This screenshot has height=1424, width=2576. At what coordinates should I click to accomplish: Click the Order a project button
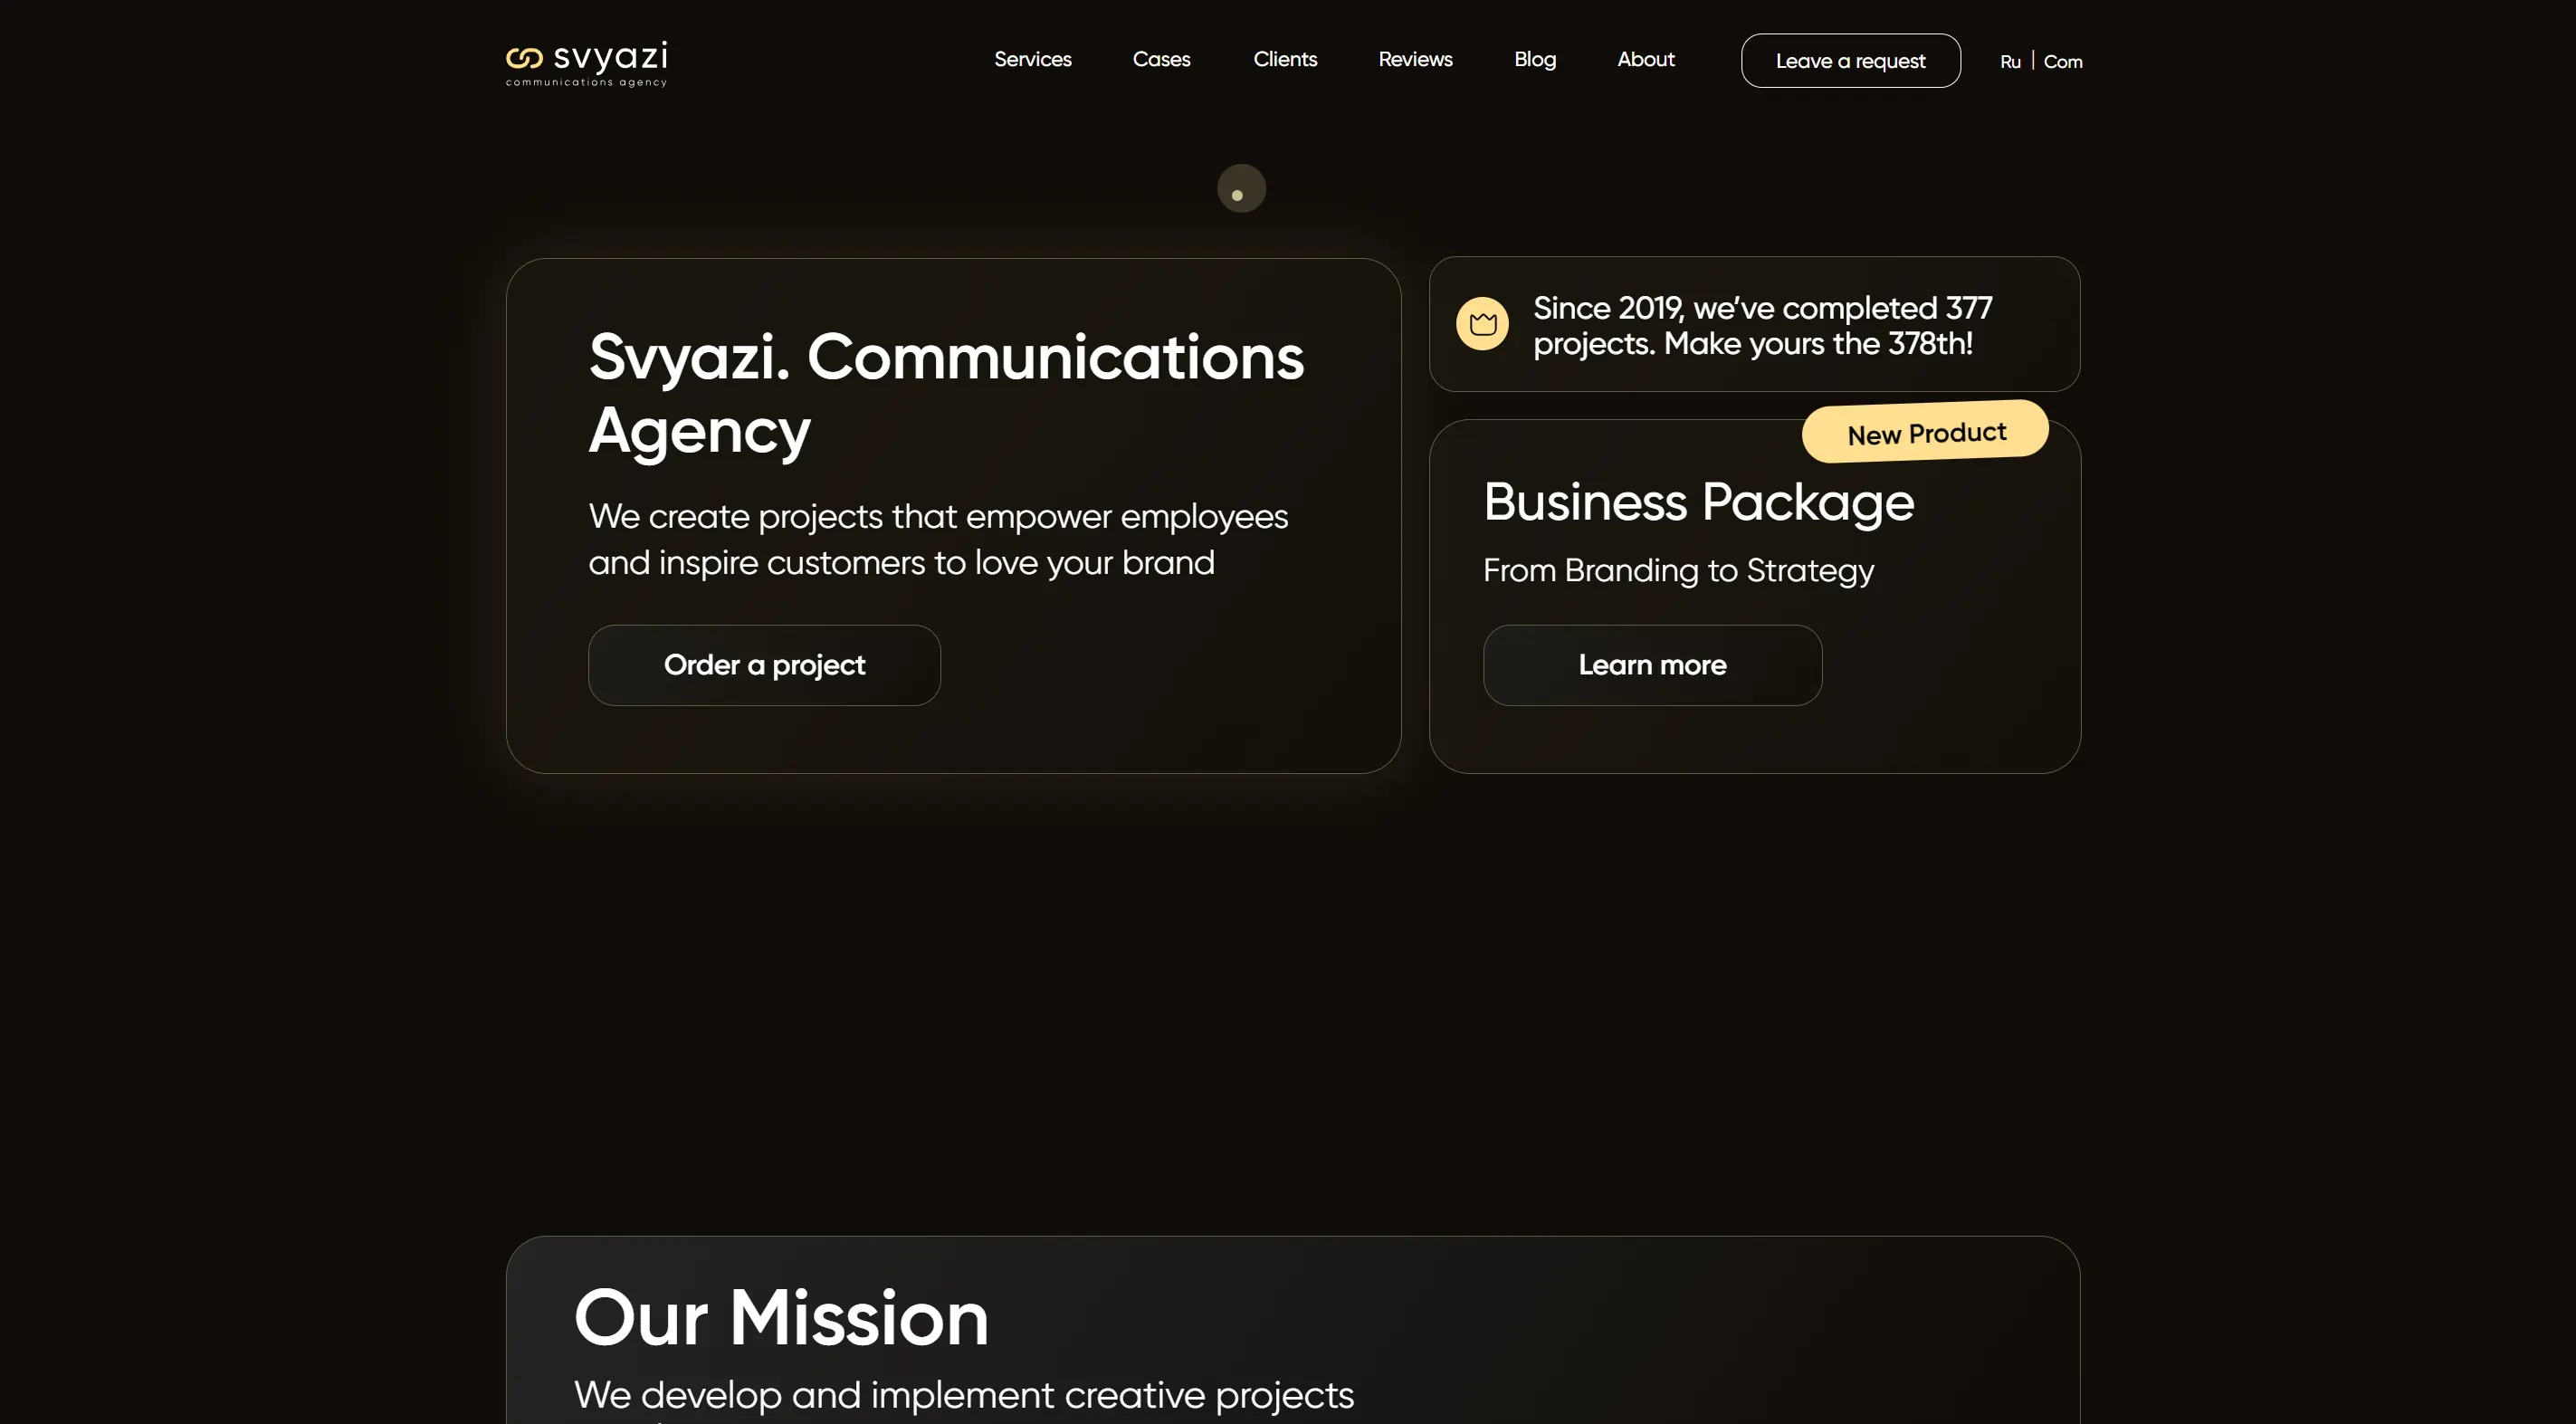(x=764, y=666)
